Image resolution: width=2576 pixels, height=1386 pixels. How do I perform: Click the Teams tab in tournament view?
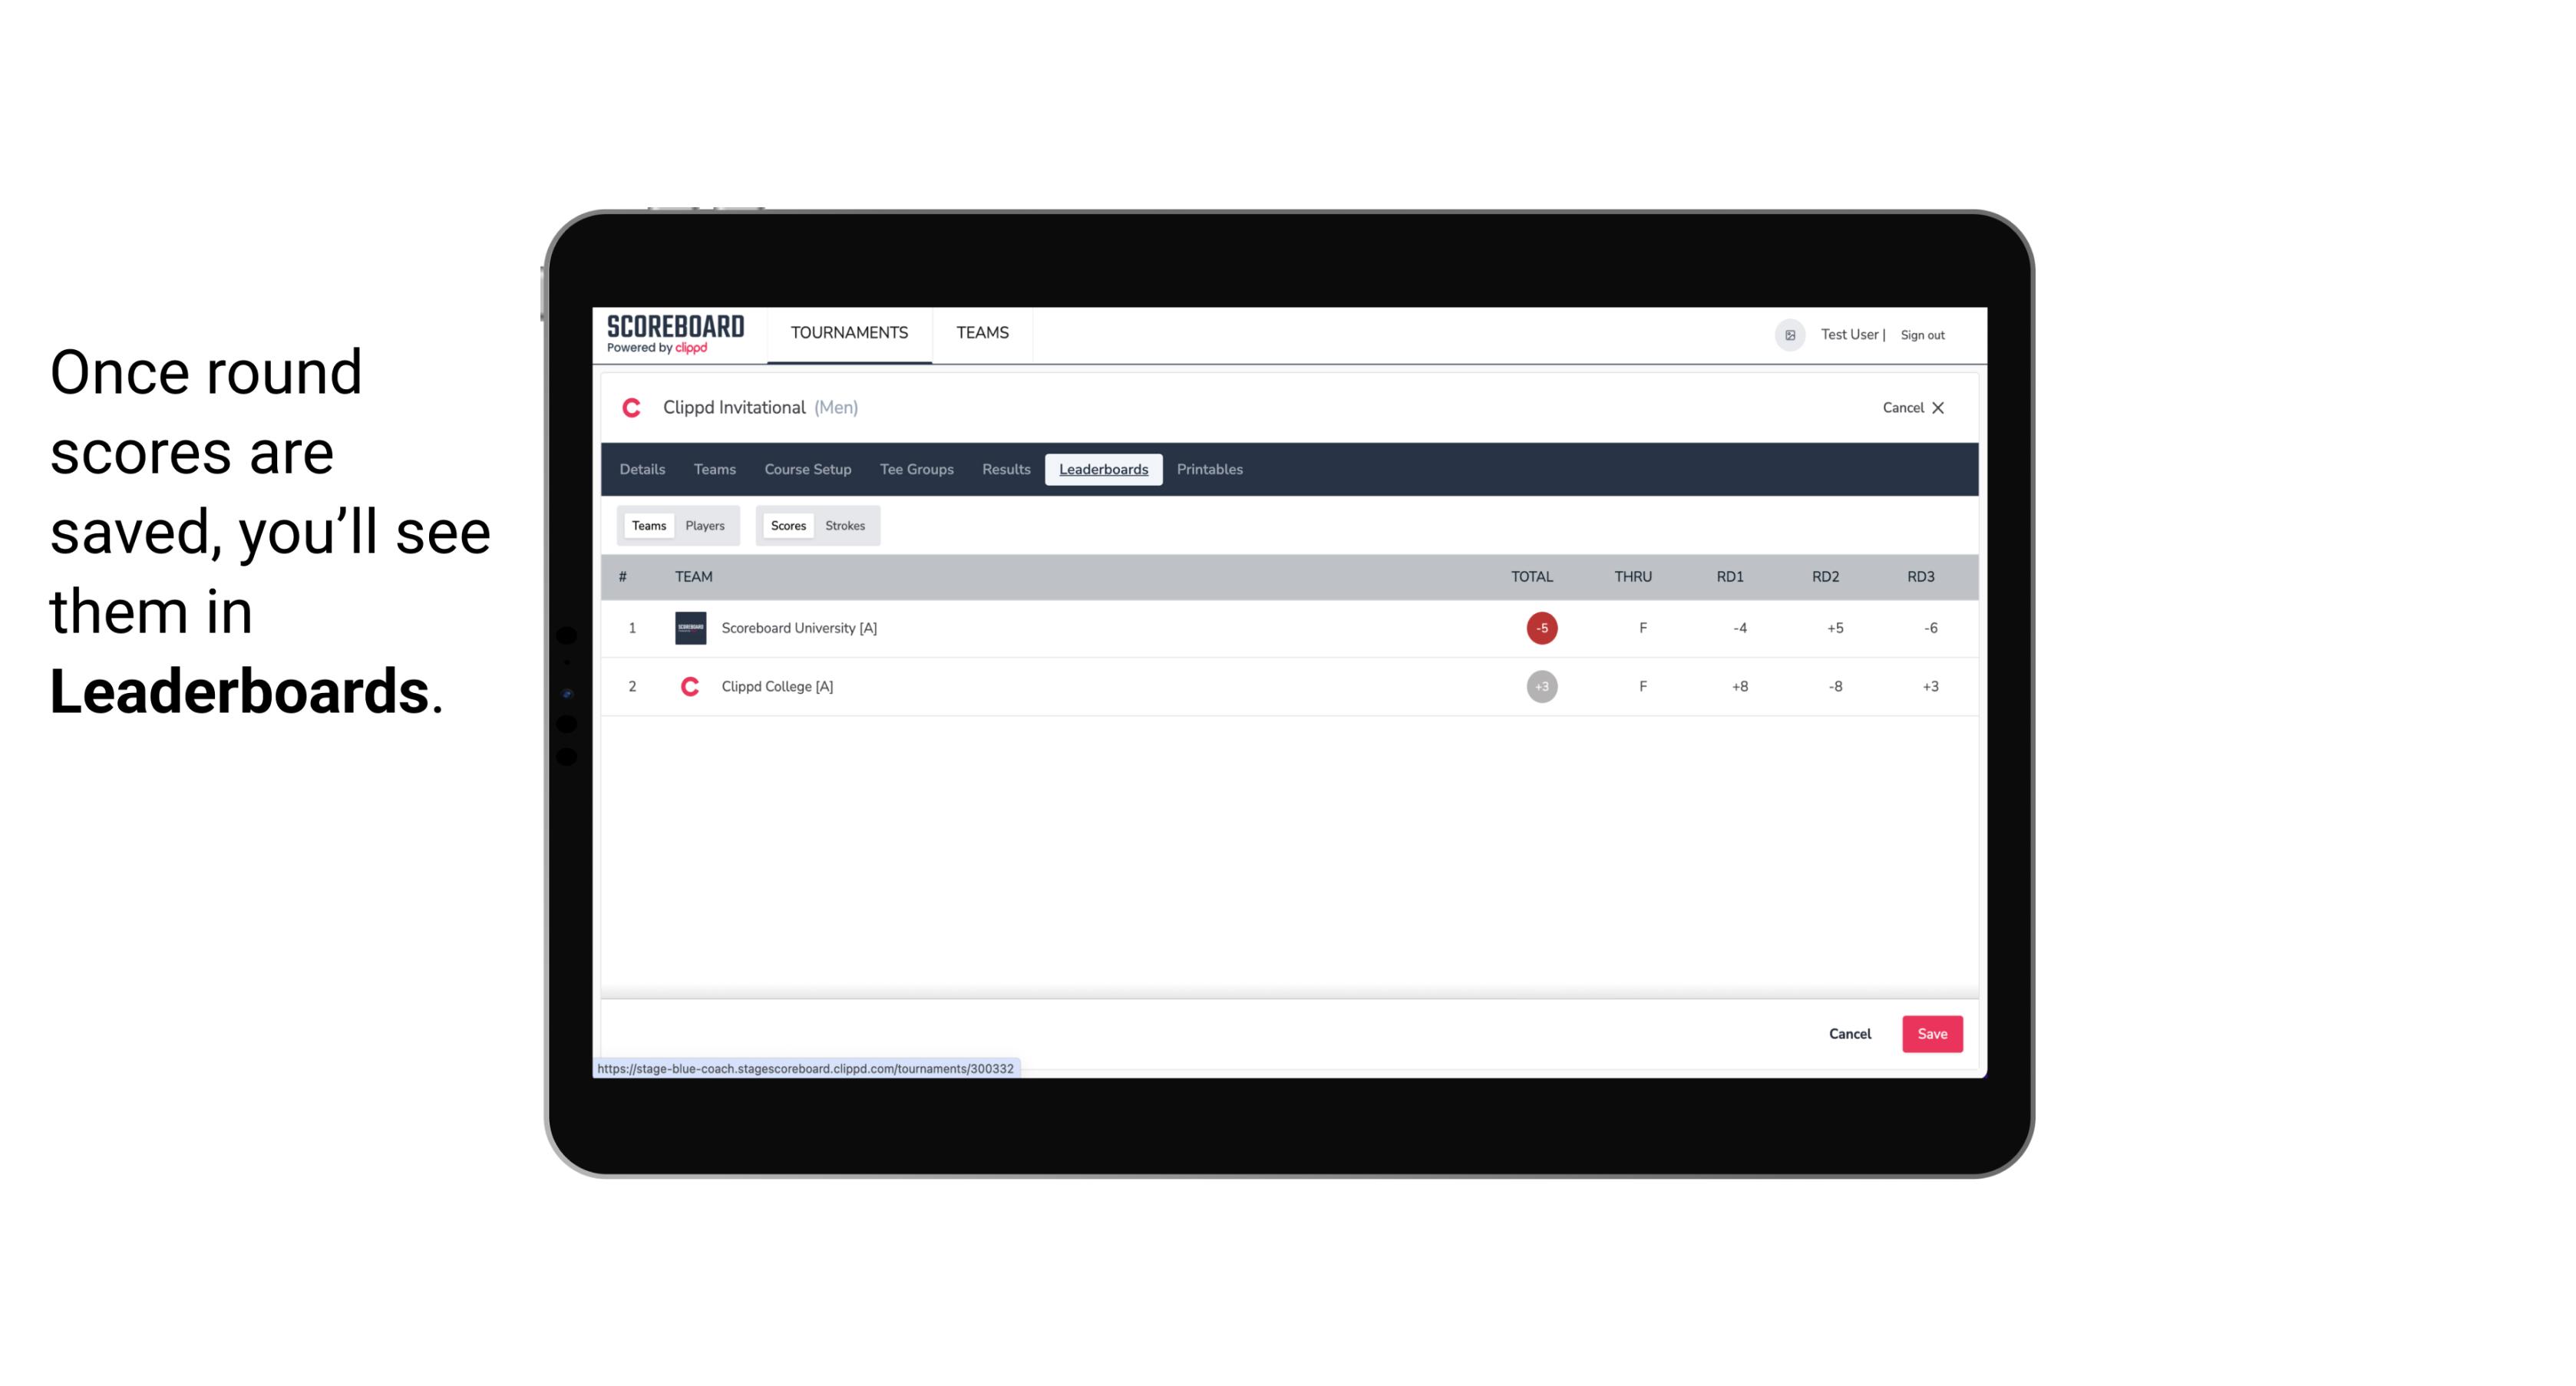pyautogui.click(x=715, y=470)
